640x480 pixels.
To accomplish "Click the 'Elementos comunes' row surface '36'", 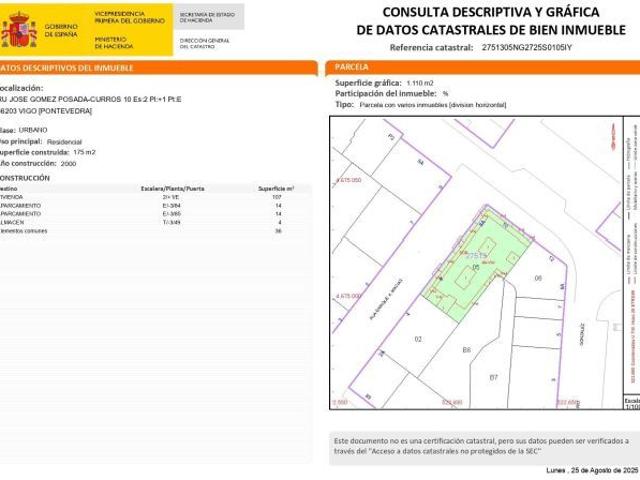I will (x=278, y=231).
